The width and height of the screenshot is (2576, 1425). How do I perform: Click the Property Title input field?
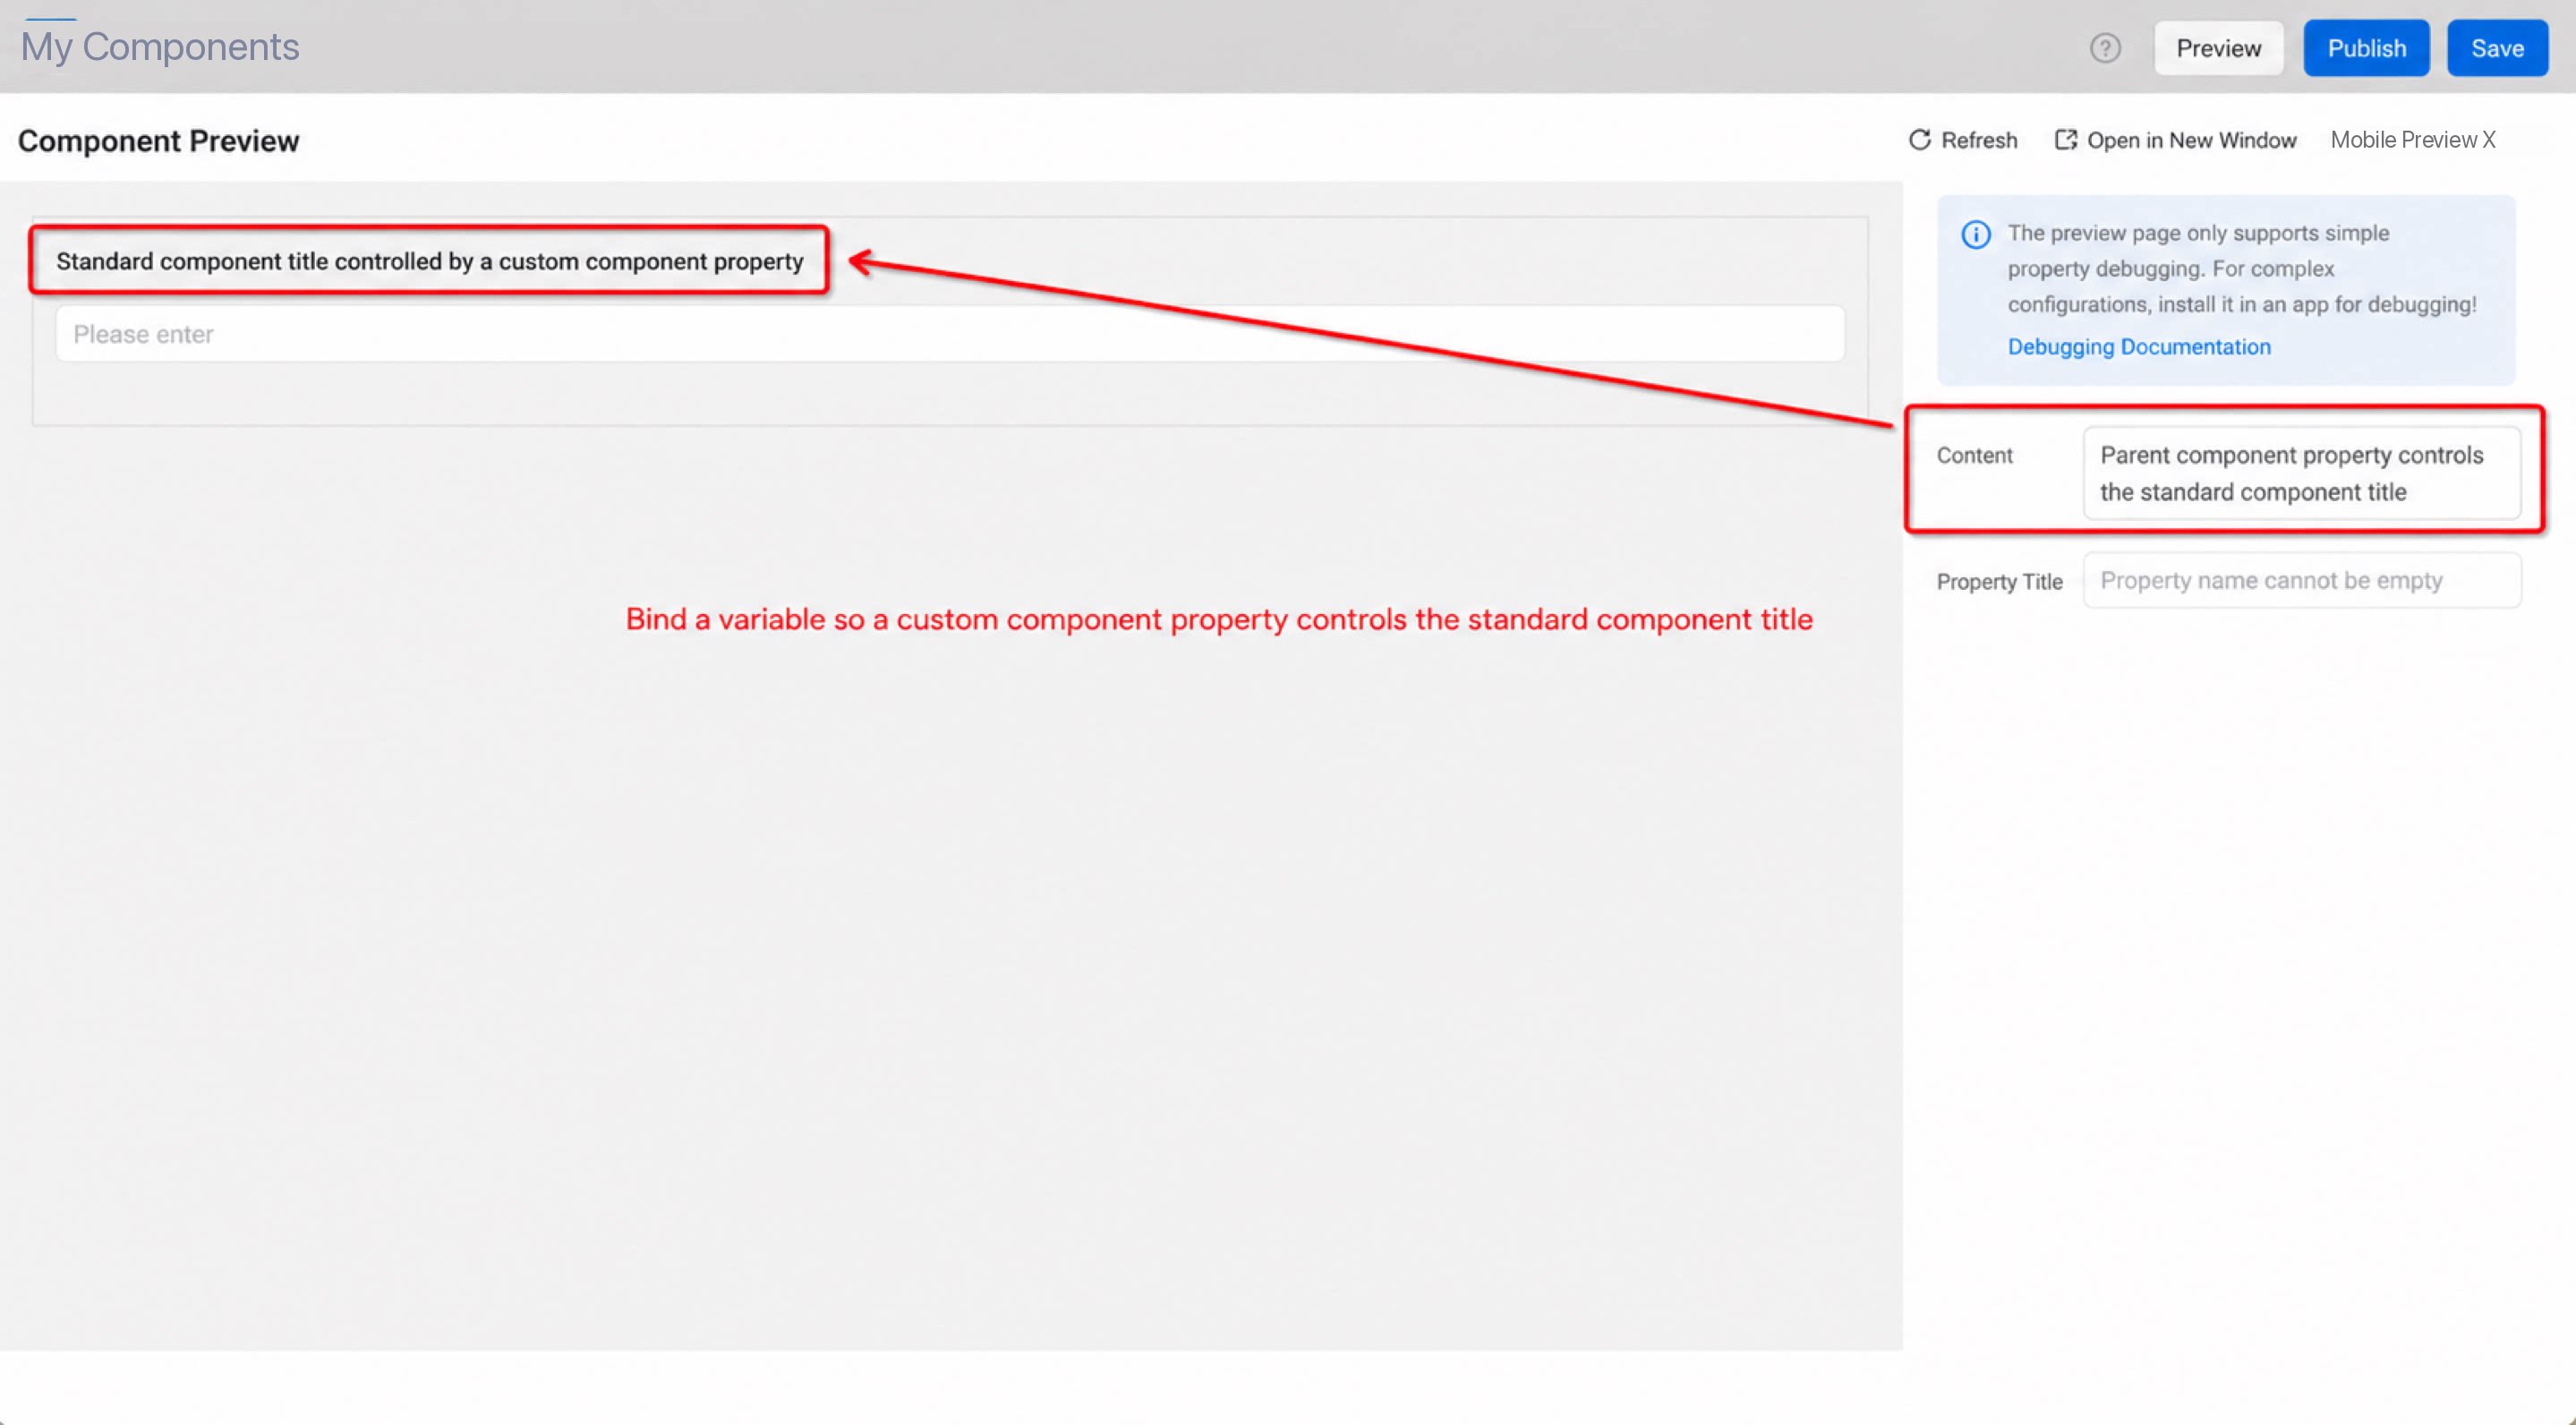click(2301, 580)
